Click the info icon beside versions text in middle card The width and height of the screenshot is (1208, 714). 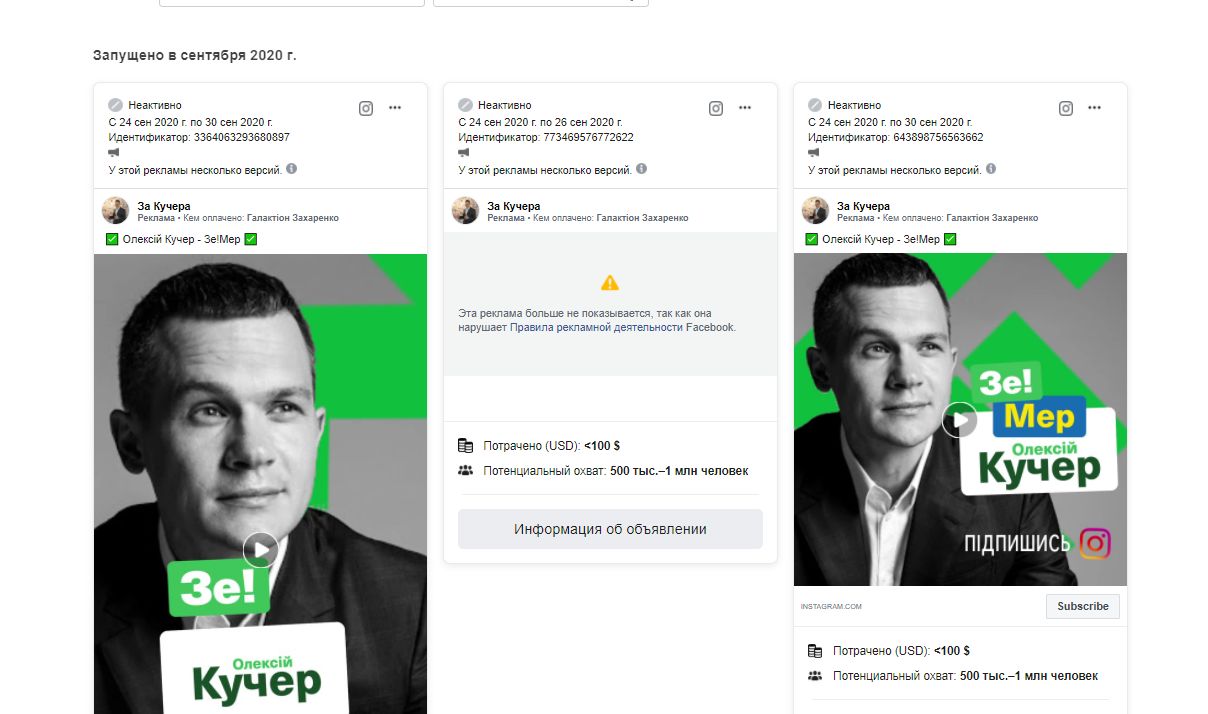point(642,169)
